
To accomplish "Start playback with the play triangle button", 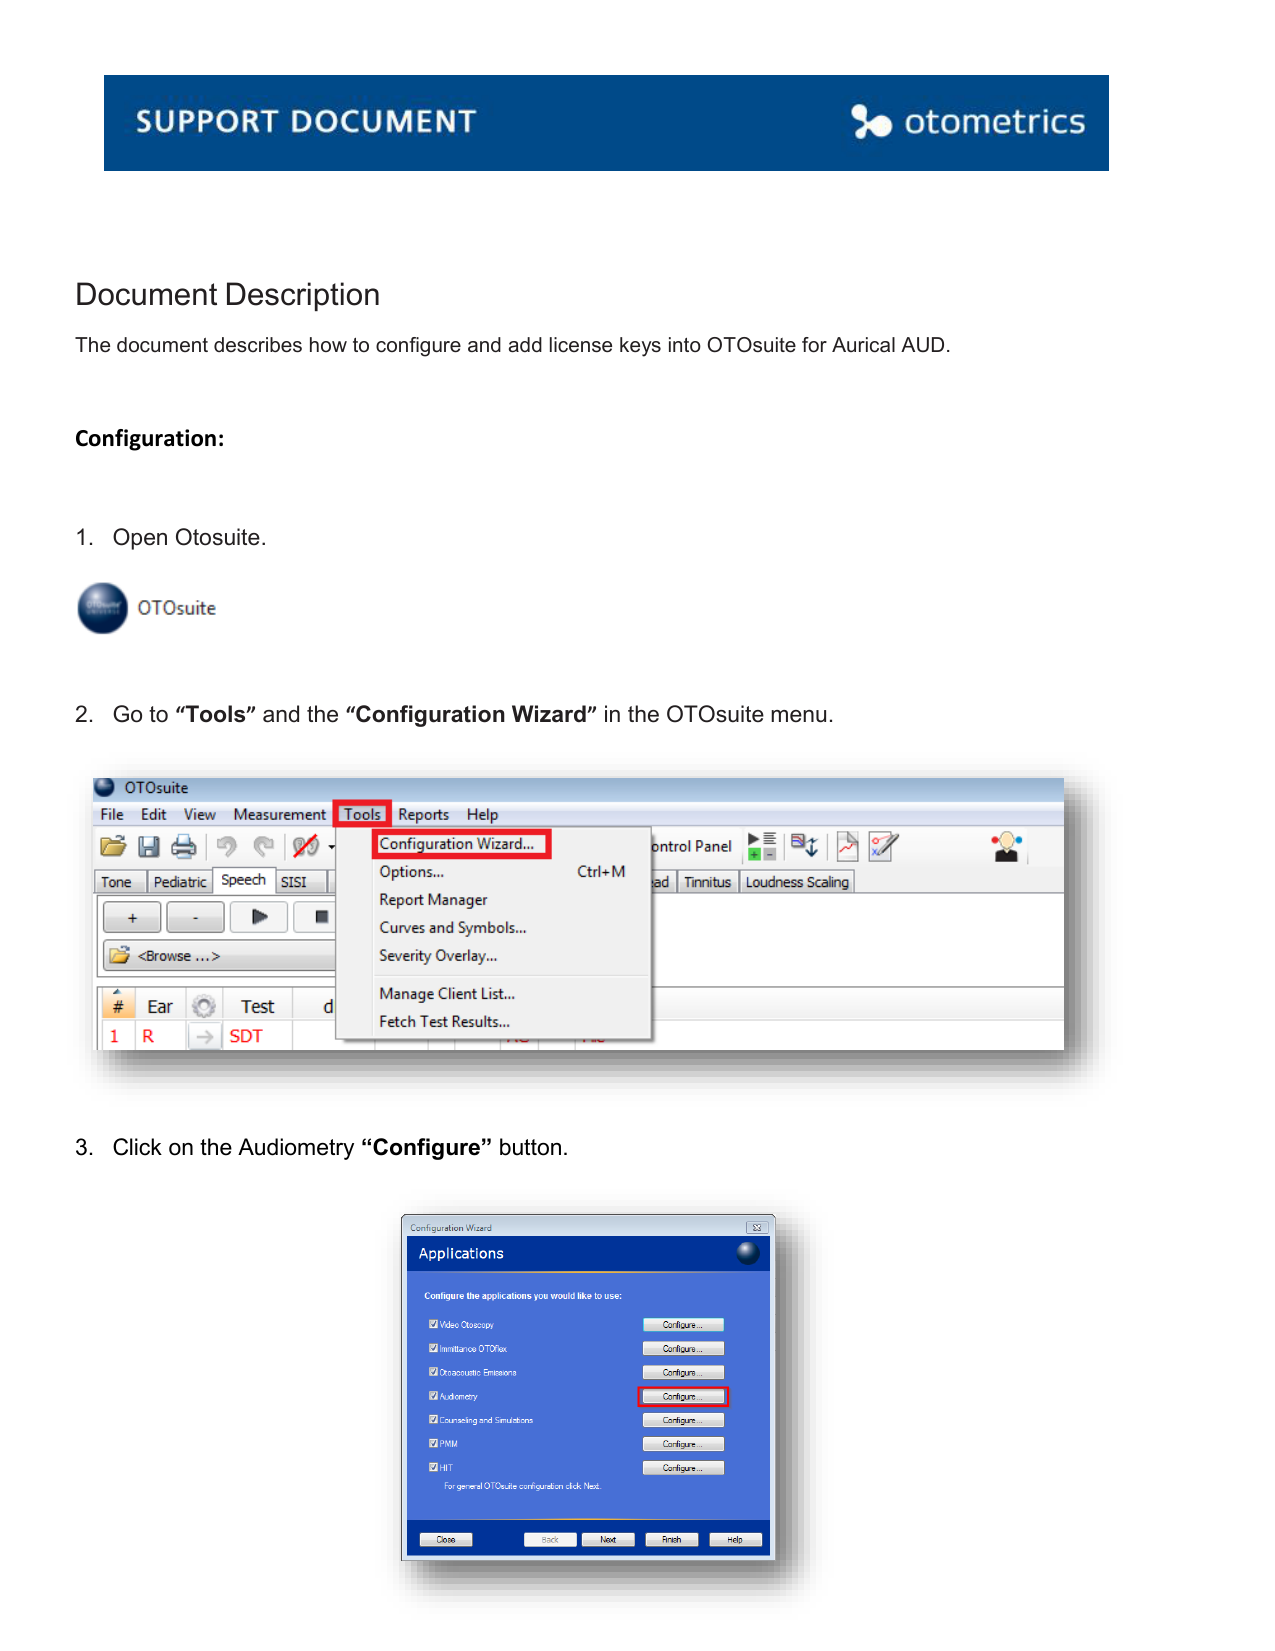I will pyautogui.click(x=259, y=917).
